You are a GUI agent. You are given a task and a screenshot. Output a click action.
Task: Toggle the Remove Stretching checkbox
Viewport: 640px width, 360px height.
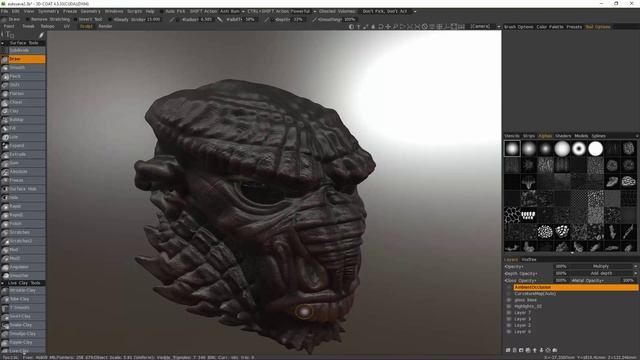[x=27, y=19]
